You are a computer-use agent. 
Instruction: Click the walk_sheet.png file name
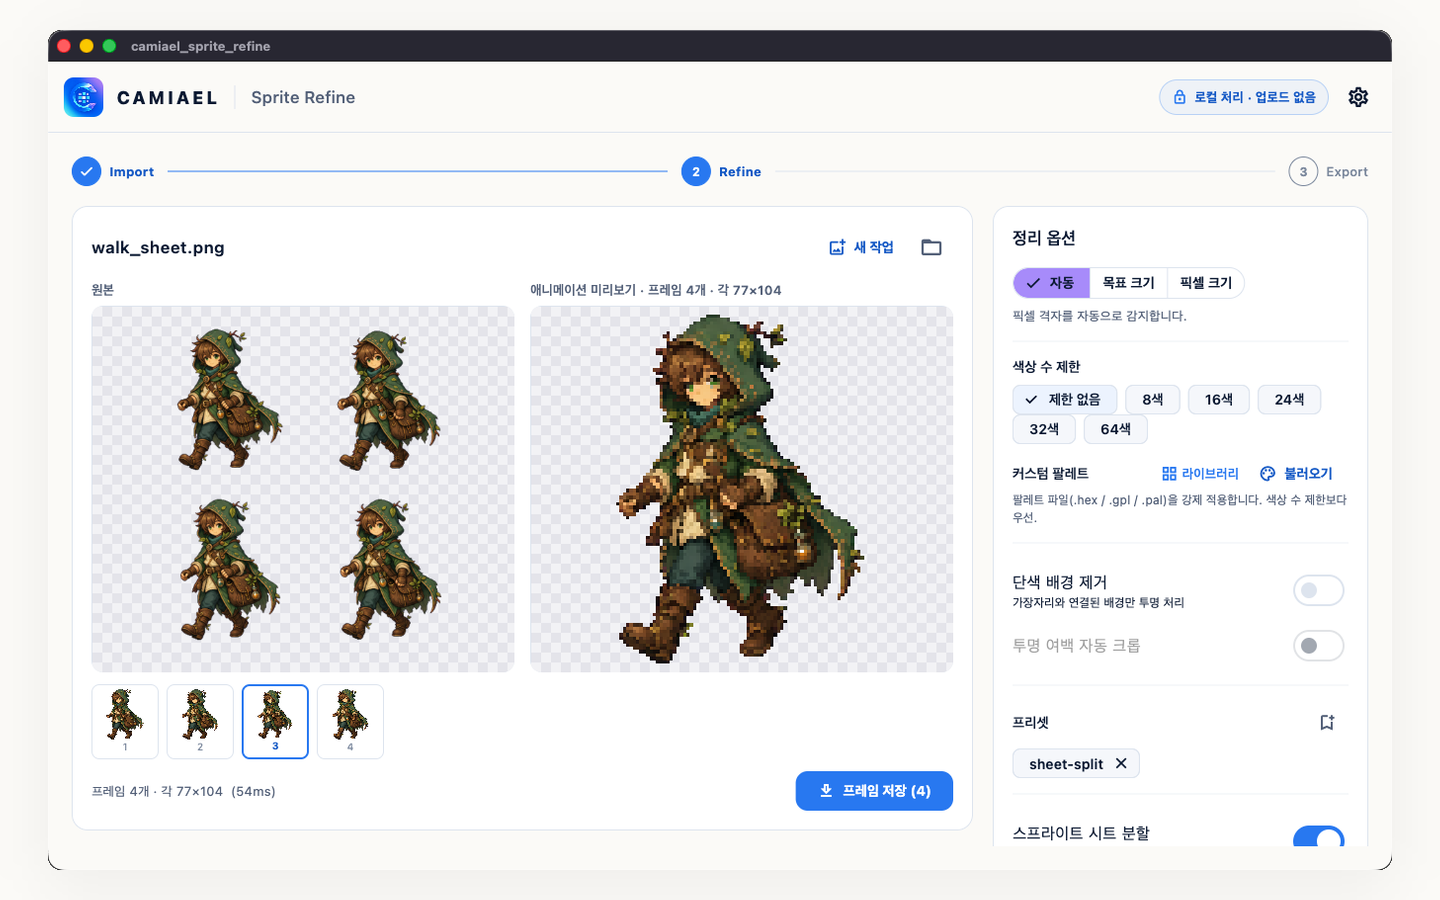(x=158, y=247)
